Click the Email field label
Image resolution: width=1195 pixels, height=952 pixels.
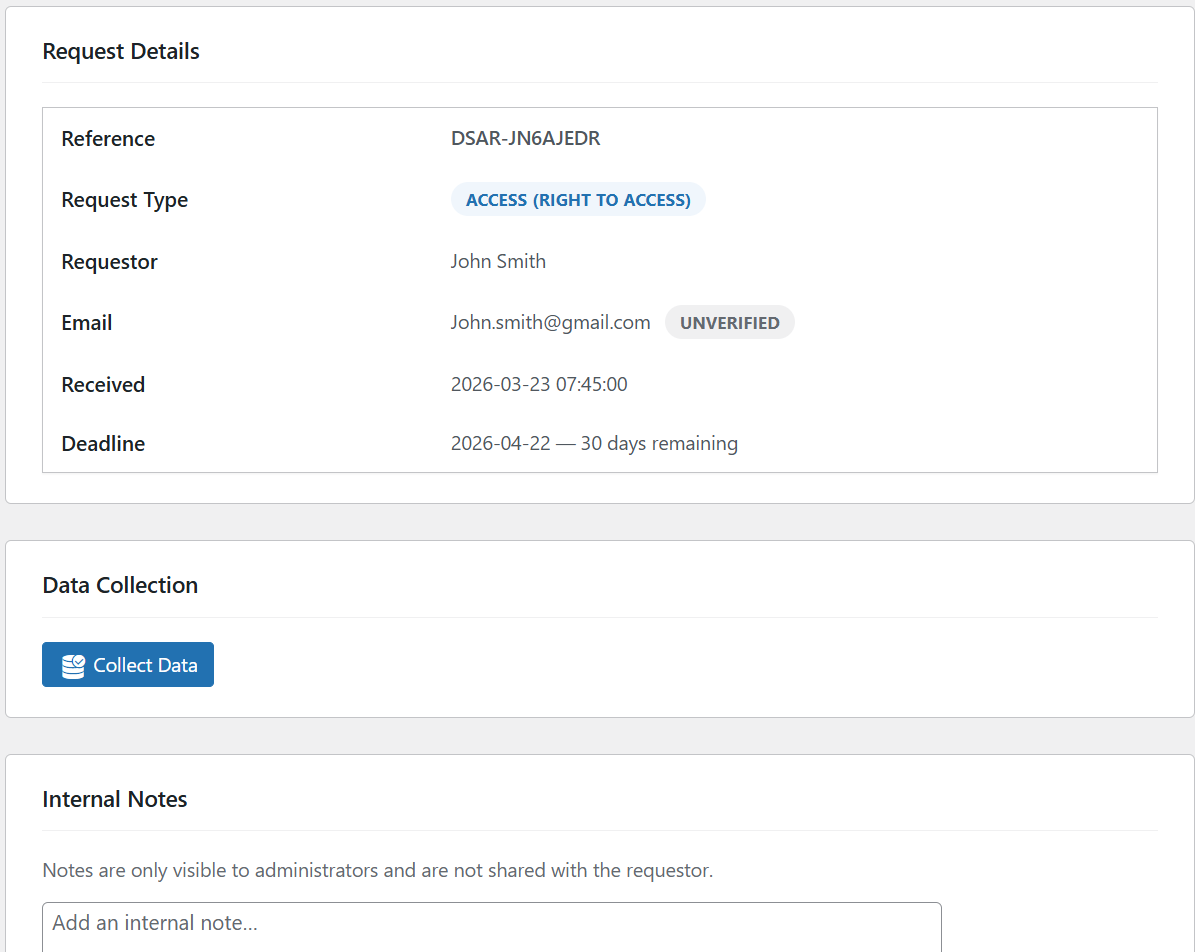86,323
